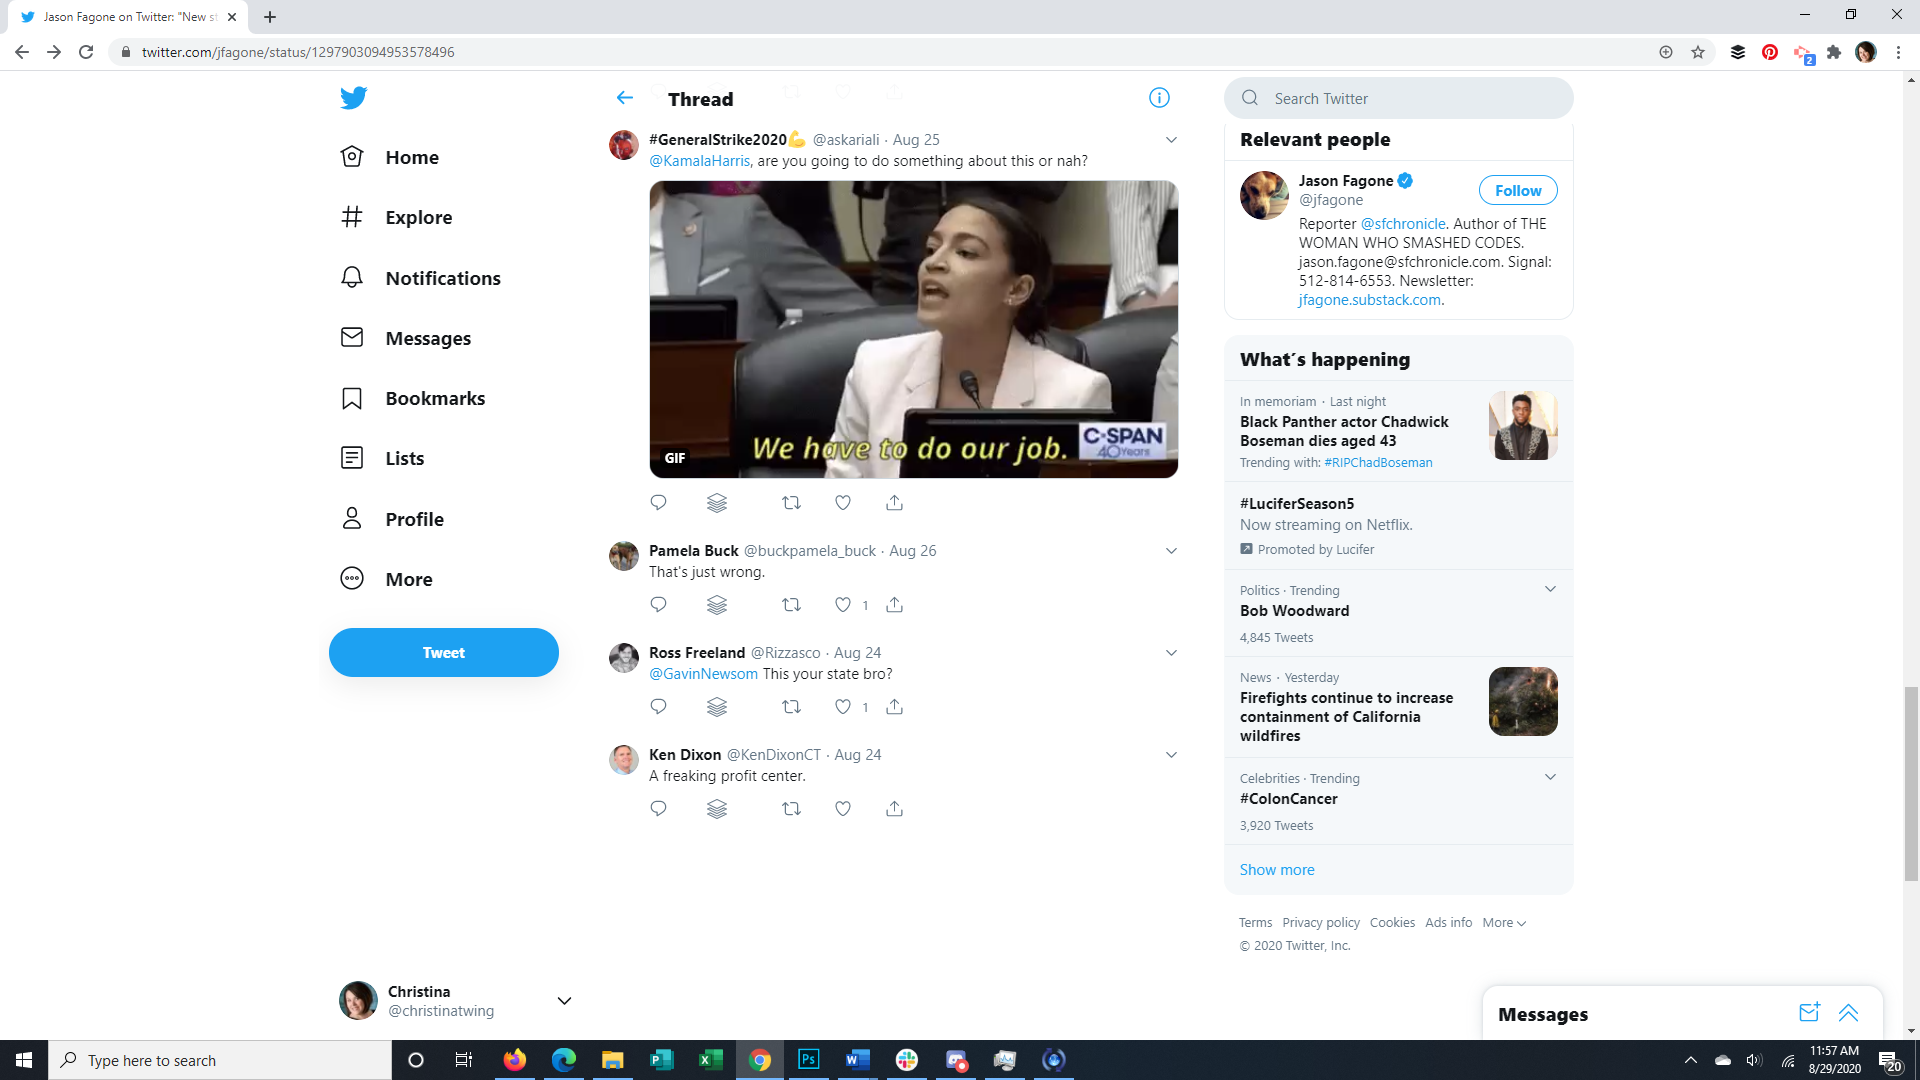1920x1080 pixels.
Task: Like Ken Dixon's tweet
Action: click(843, 808)
